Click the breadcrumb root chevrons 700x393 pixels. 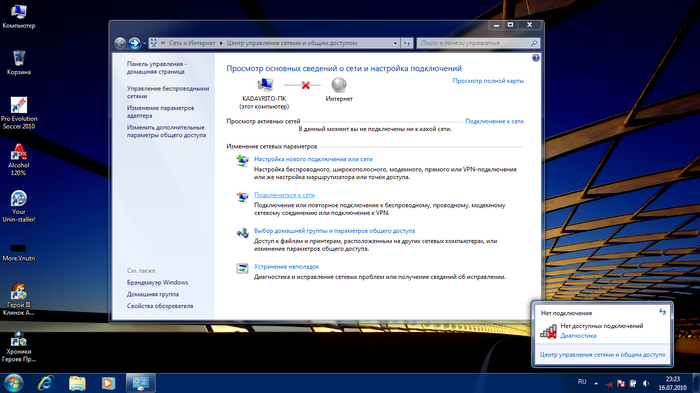click(163, 43)
